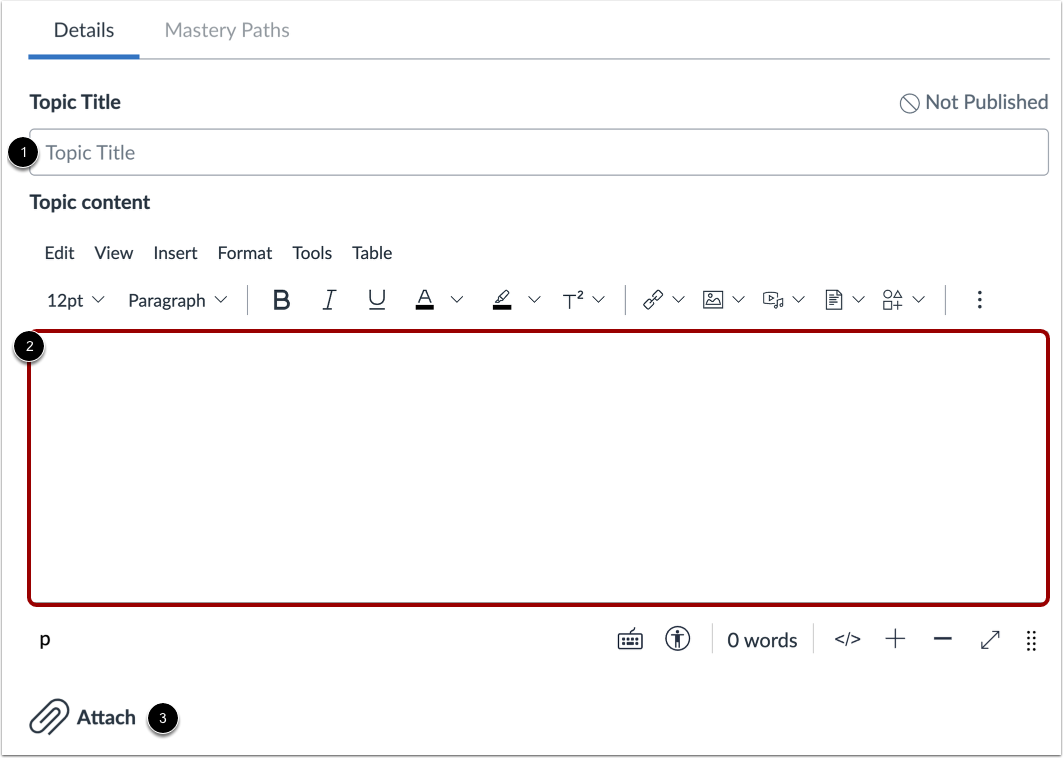Screen dimensions: 1063x758
Task: Expand the highlight color options arrow
Action: [x=534, y=300]
